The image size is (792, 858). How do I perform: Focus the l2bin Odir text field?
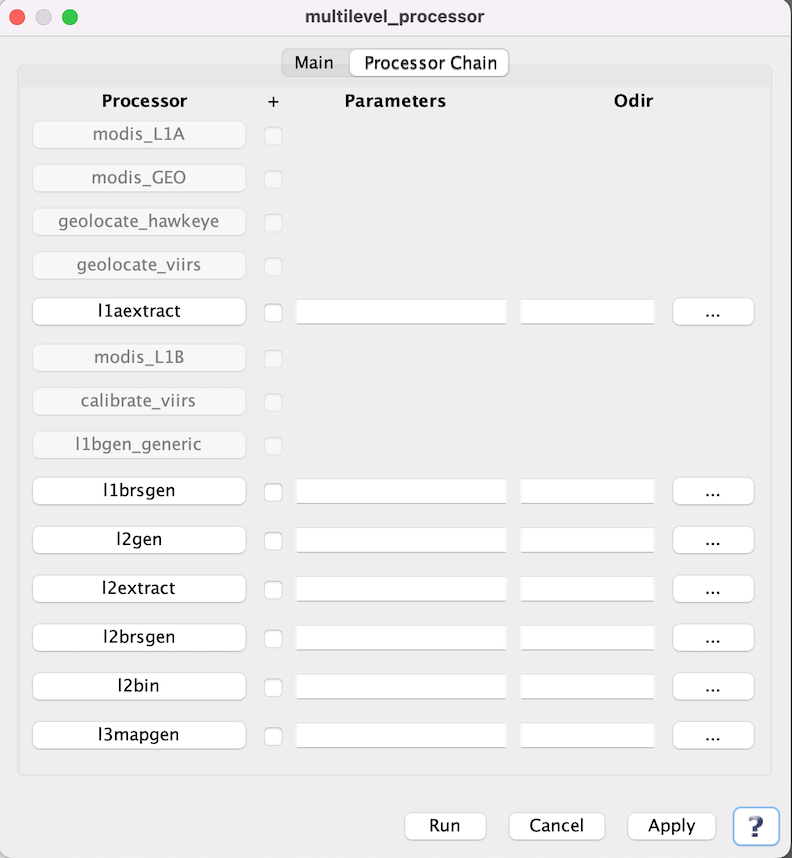click(x=587, y=687)
